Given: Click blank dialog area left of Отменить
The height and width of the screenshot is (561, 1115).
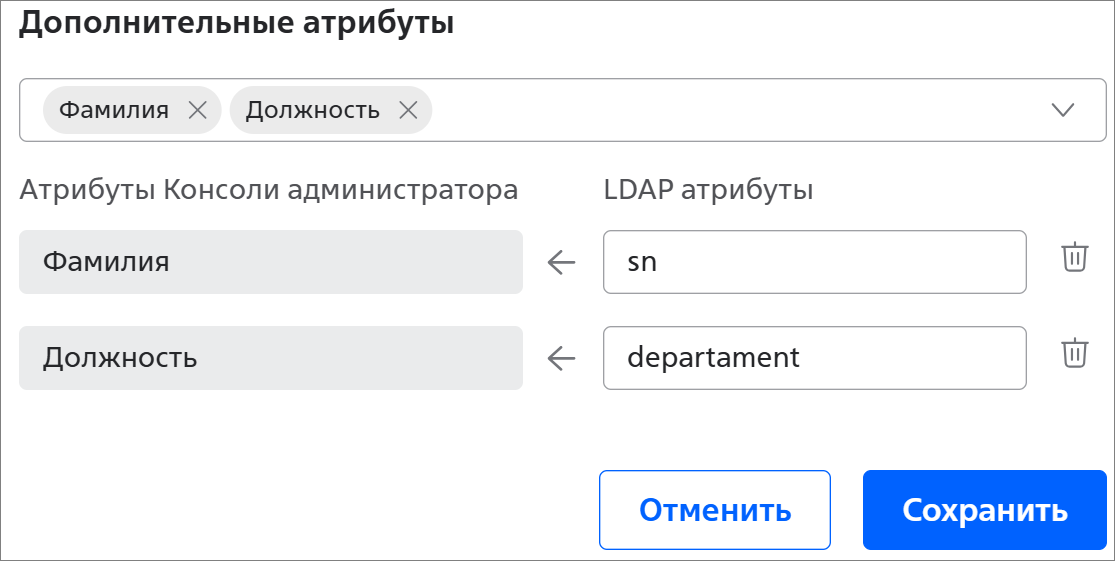Looking at the screenshot, I should click(x=300, y=510).
